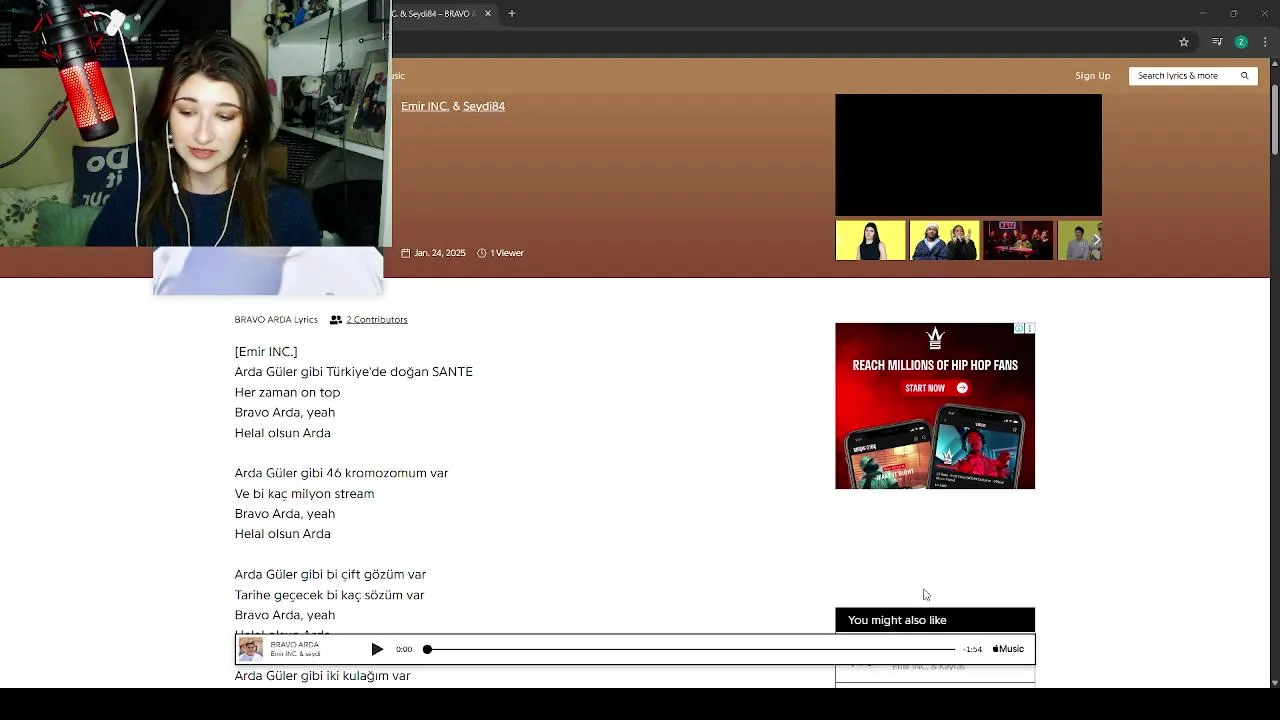
Task: Click the contributors people icon
Action: 336,320
